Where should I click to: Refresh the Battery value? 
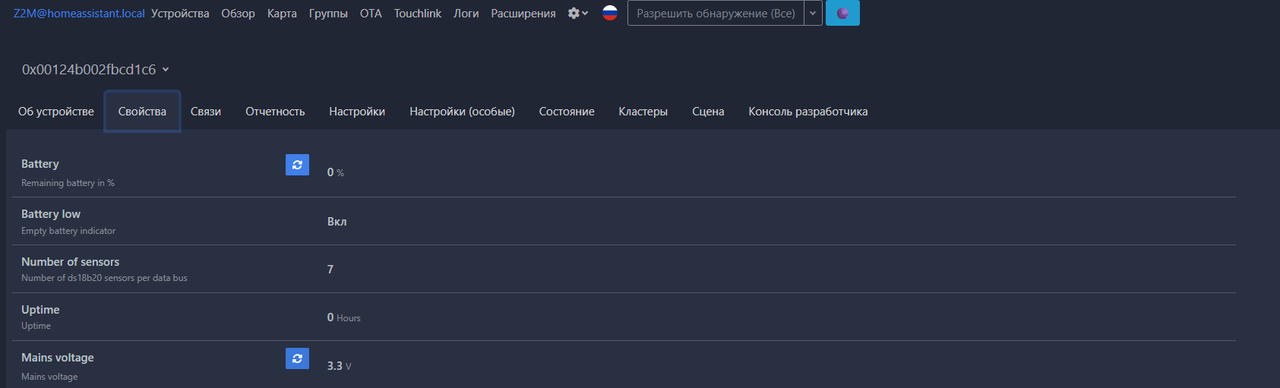coord(297,165)
